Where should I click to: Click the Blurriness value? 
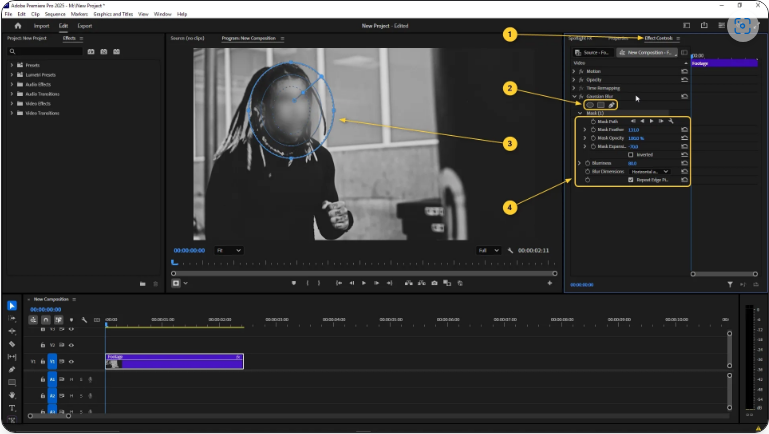click(632, 163)
